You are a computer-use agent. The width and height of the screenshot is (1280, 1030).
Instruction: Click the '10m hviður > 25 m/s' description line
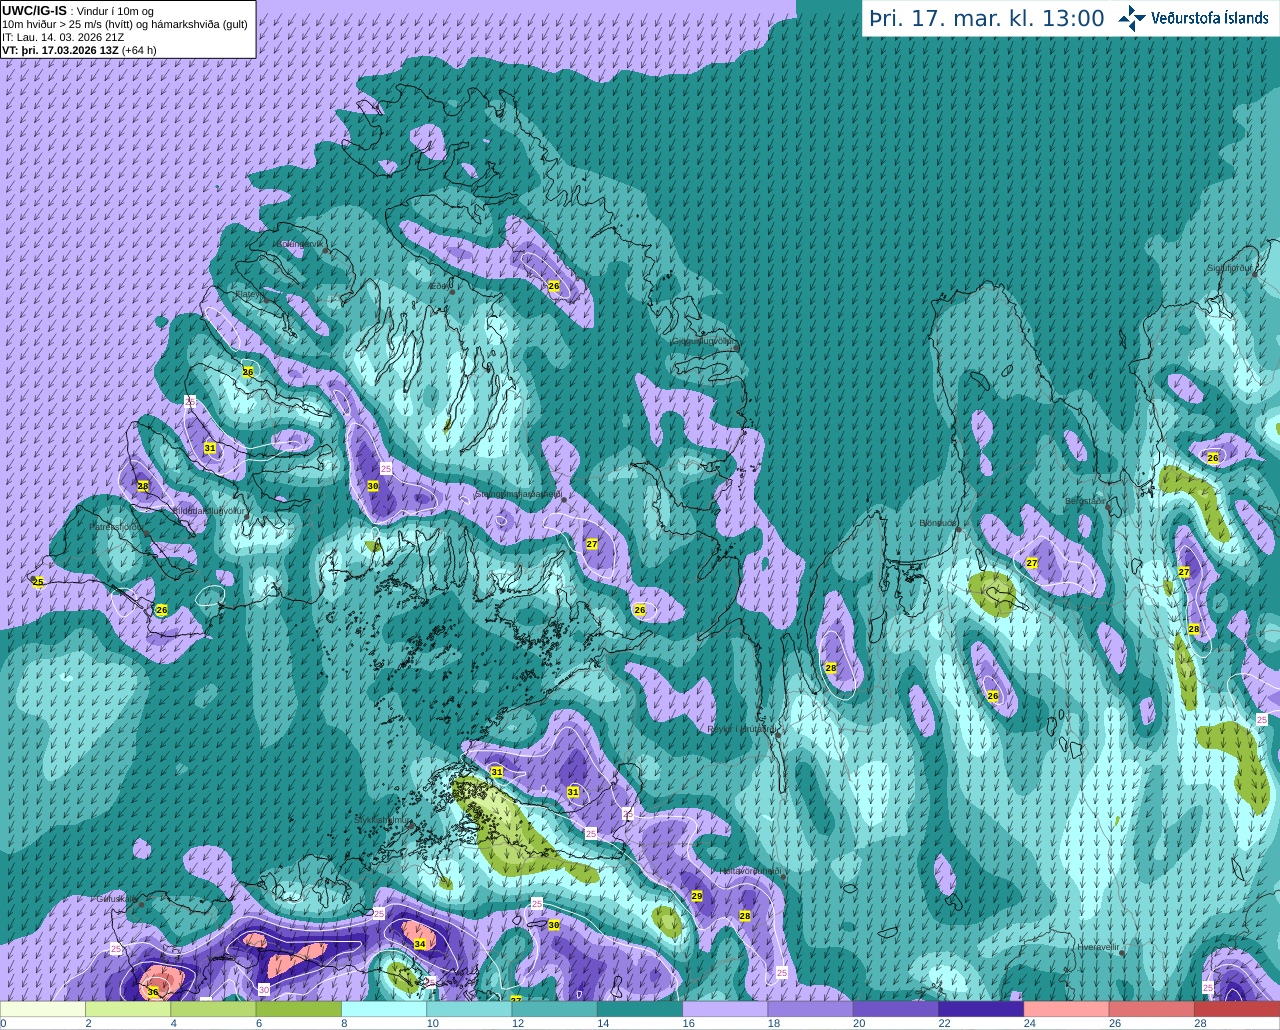point(125,24)
